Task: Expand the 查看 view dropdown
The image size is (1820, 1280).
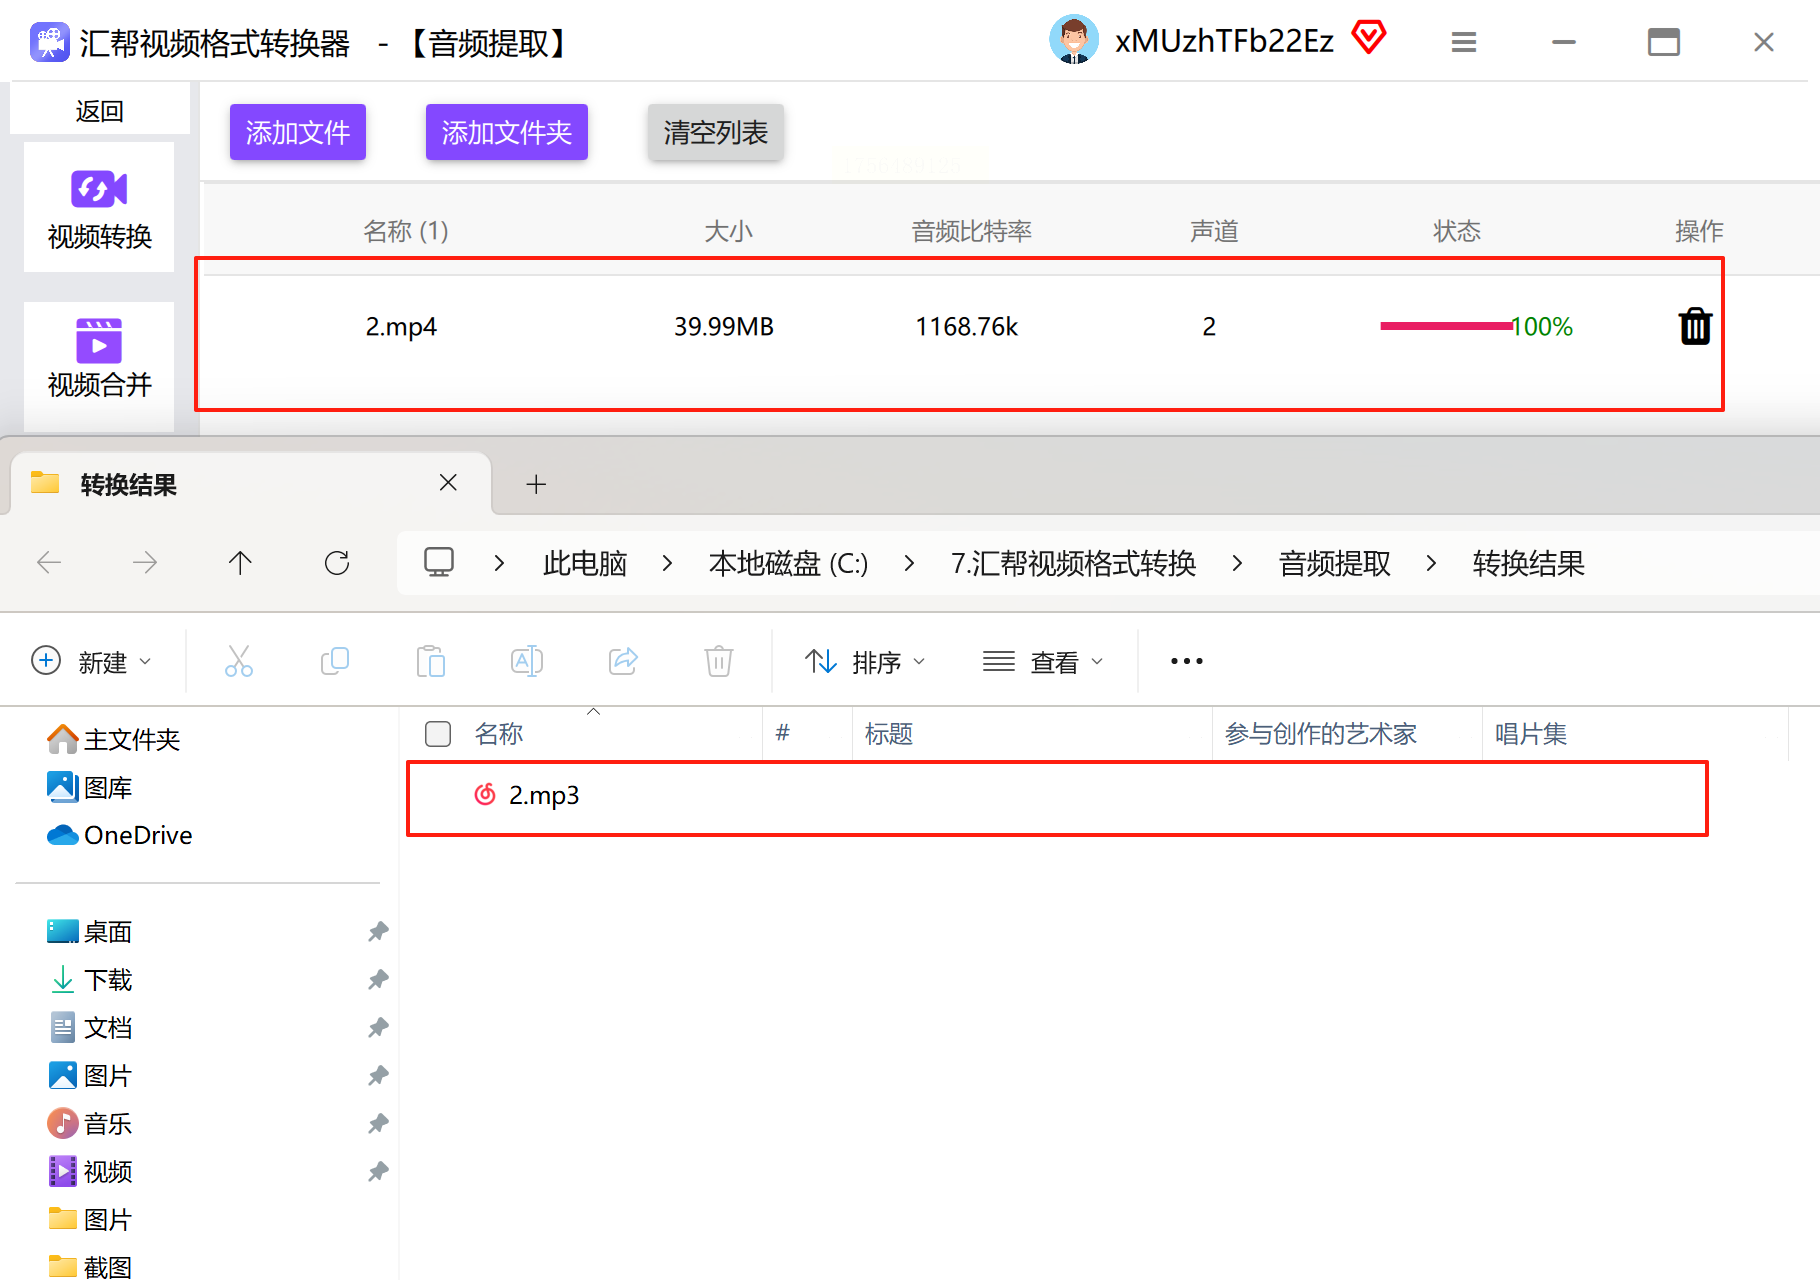Action: click(x=1043, y=662)
